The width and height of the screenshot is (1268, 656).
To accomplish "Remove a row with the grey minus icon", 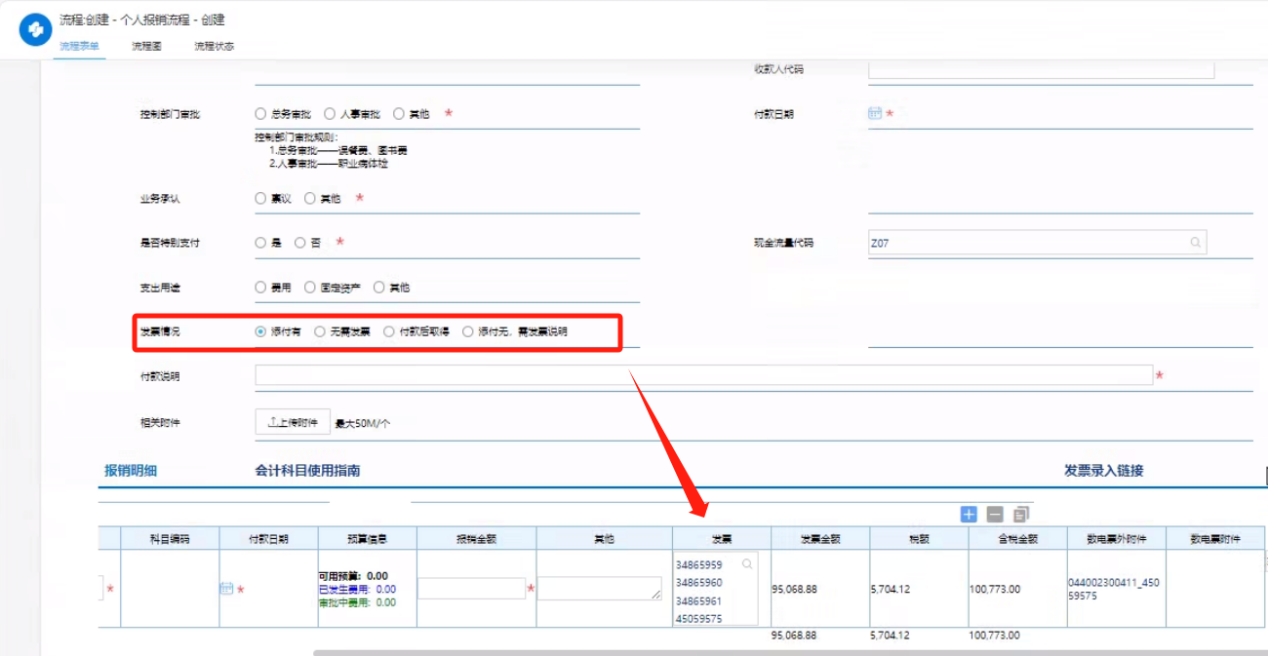I will (x=994, y=514).
